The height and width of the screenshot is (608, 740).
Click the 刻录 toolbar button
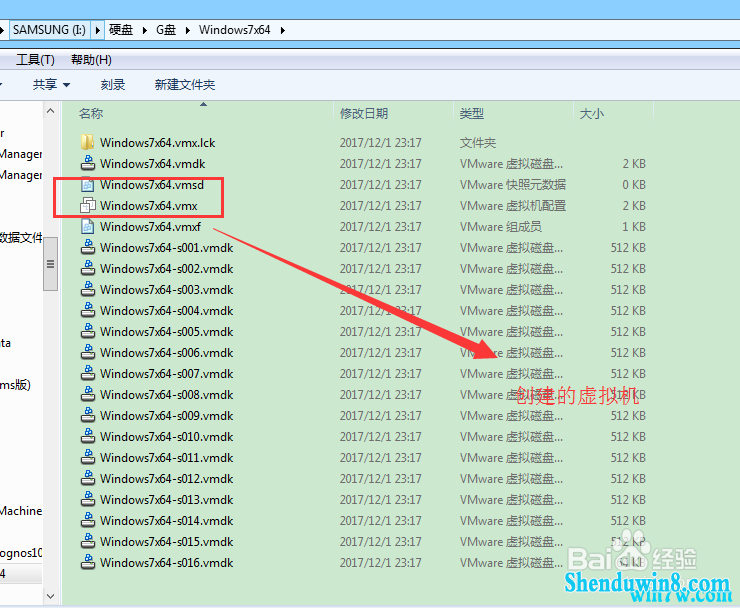pos(113,84)
